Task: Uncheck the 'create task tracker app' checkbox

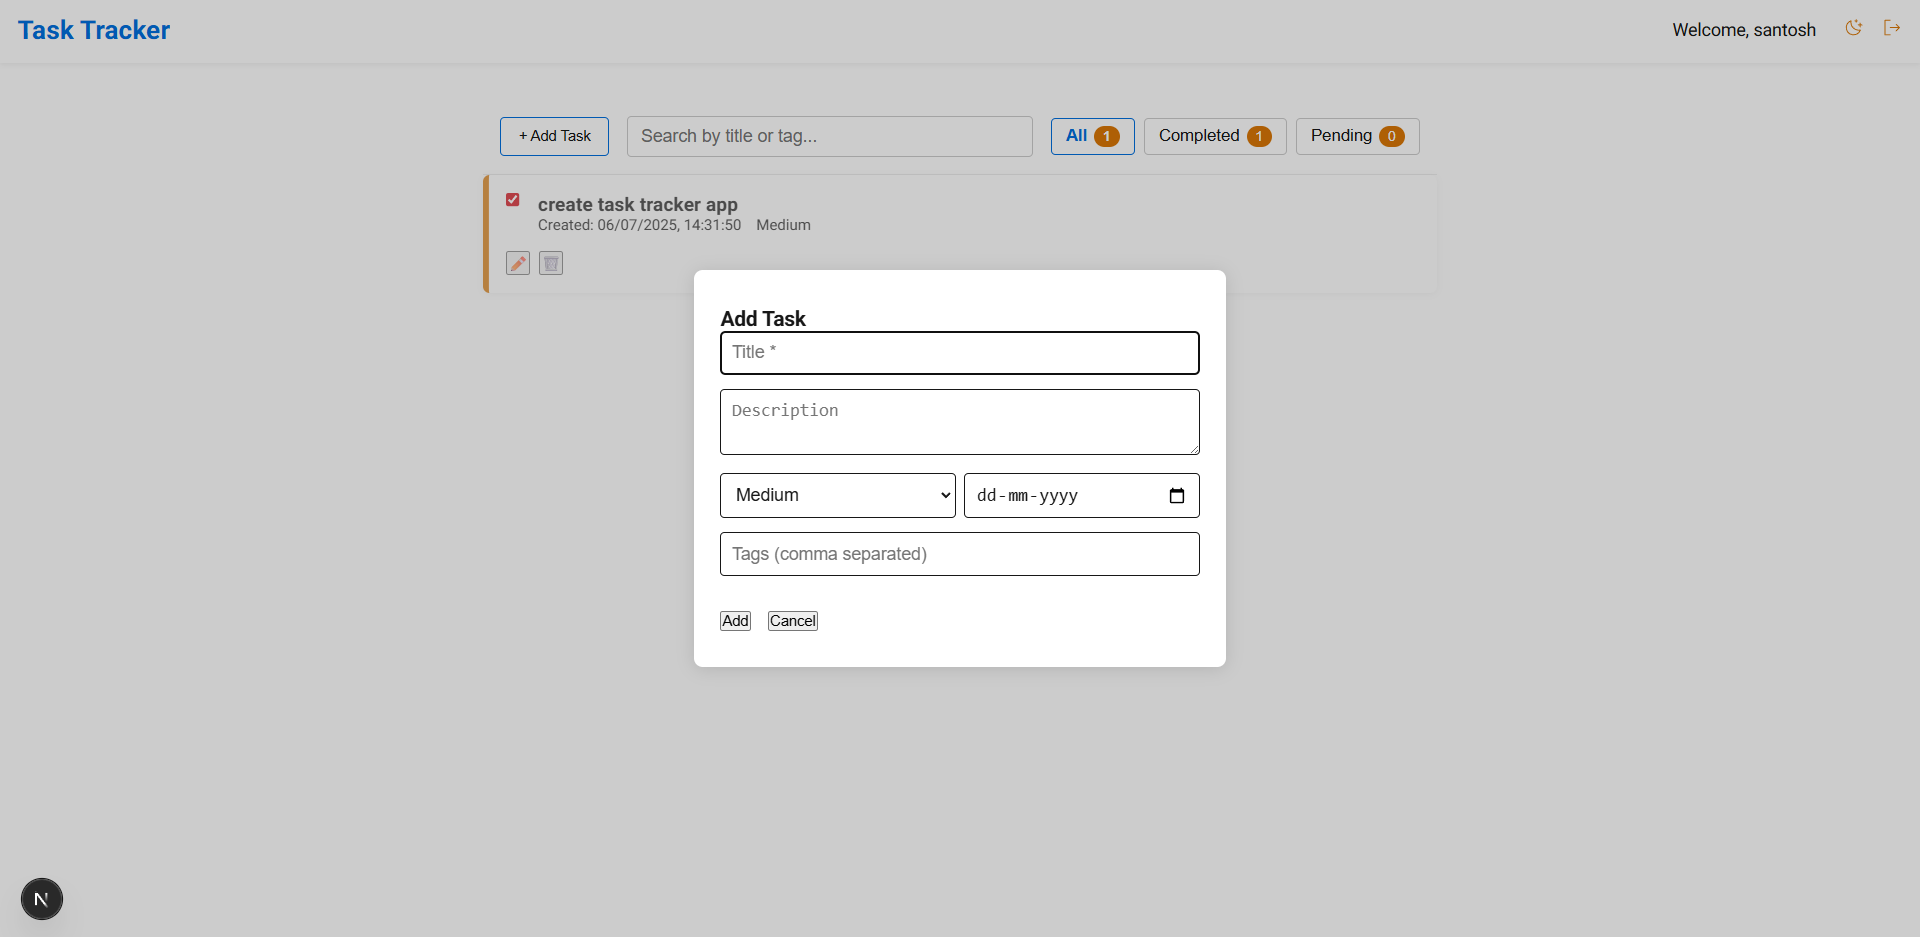Action: pos(513,200)
